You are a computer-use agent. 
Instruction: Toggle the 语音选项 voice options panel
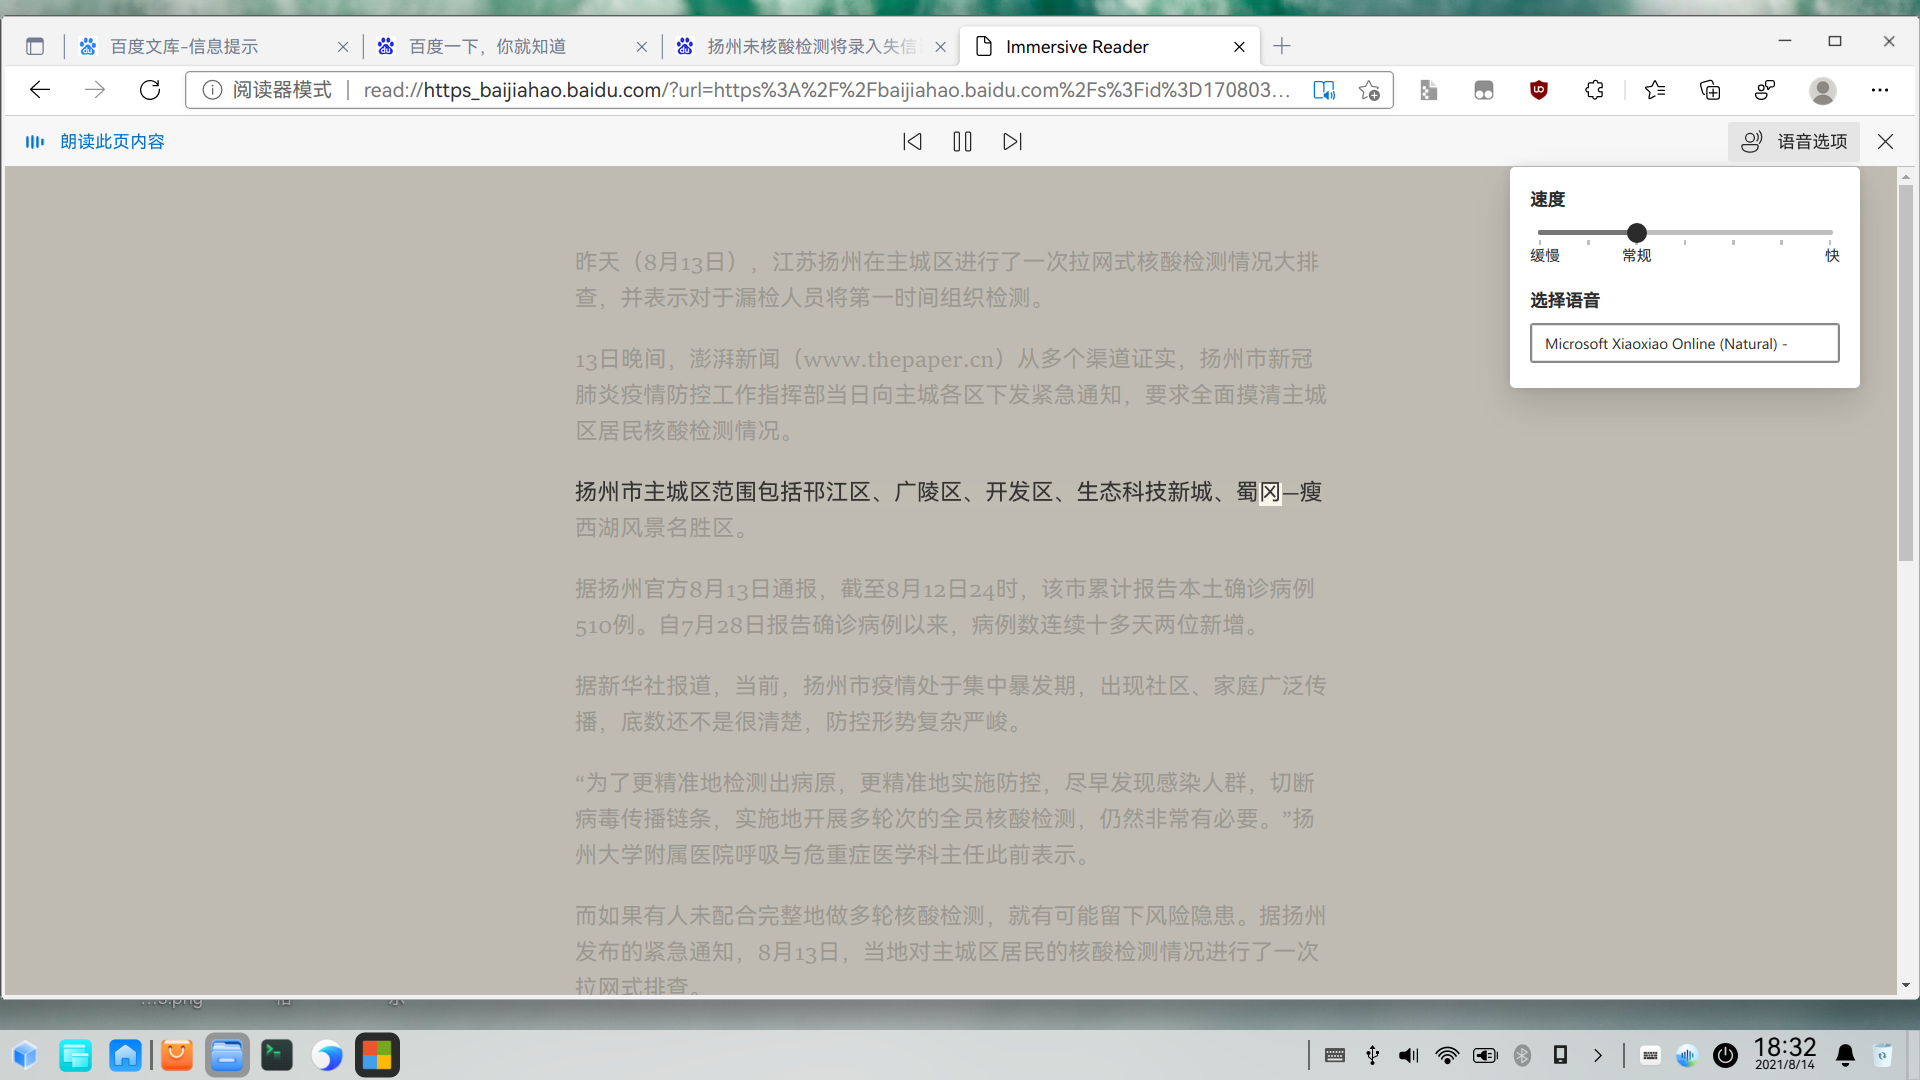[x=1794, y=142]
